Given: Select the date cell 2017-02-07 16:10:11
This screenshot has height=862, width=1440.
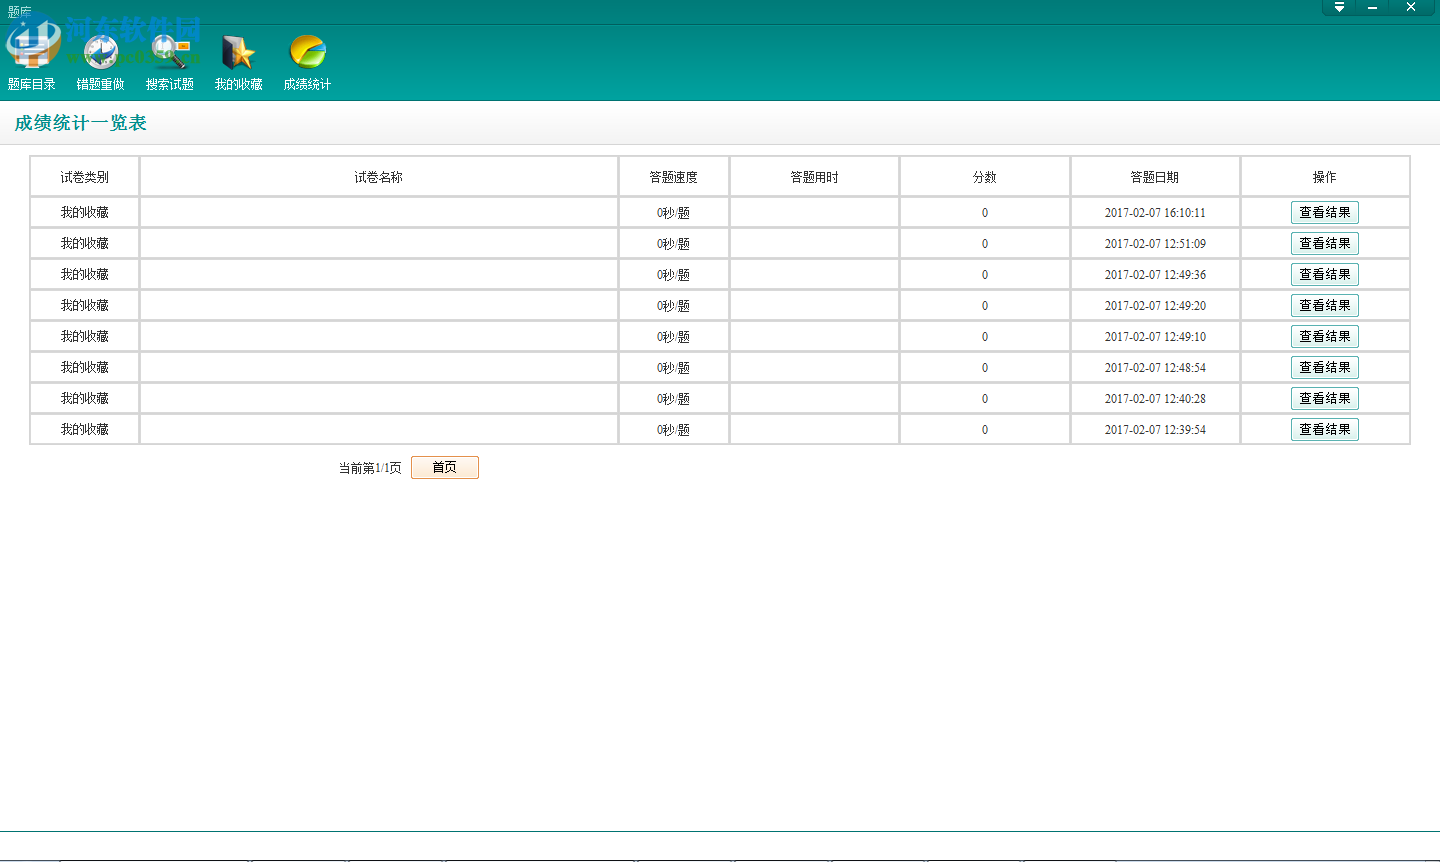Looking at the screenshot, I should click(1155, 213).
